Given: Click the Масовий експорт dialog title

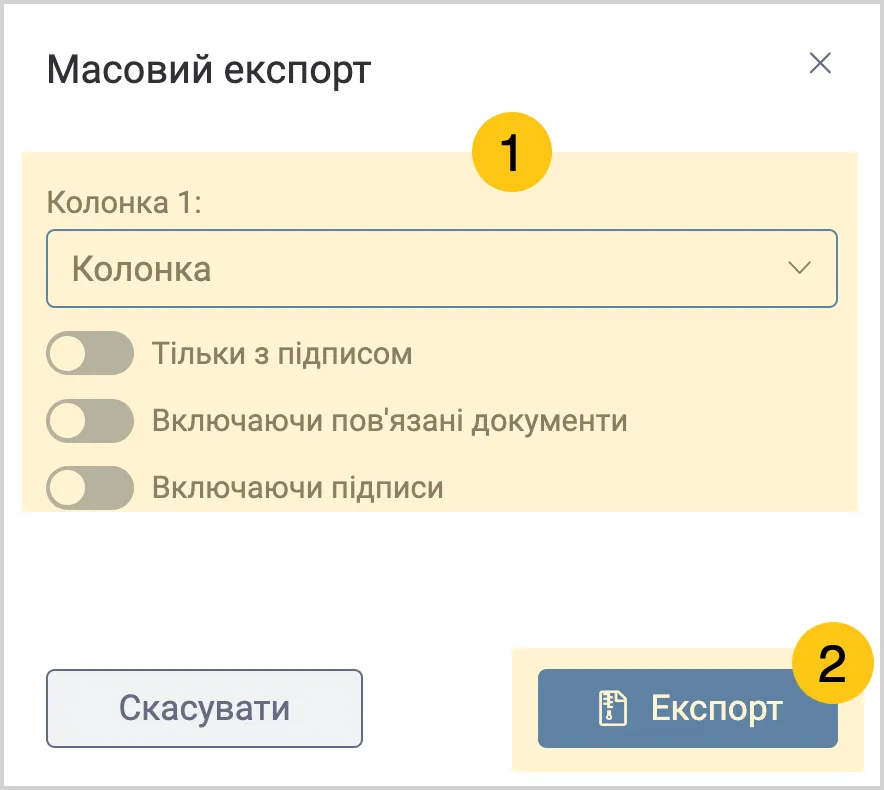Looking at the screenshot, I should click(x=209, y=70).
